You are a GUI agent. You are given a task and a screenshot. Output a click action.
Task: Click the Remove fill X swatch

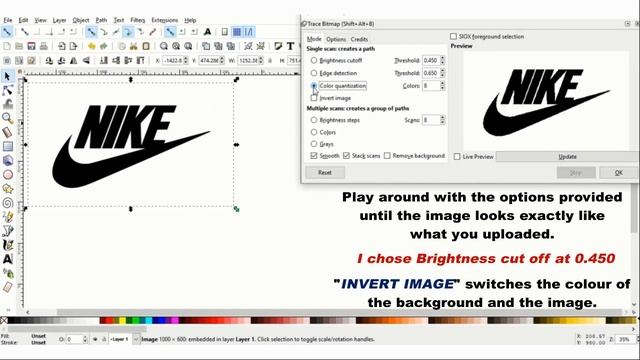coord(4,320)
